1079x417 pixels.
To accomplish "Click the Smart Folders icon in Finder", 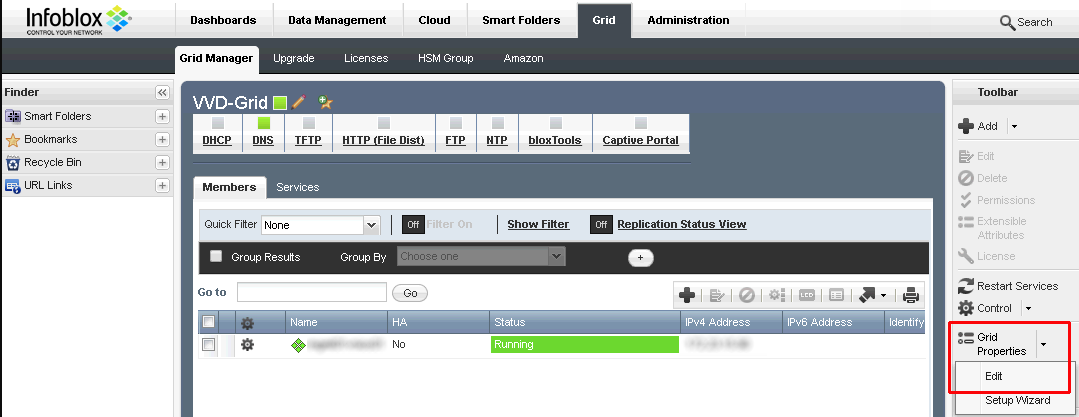I will [x=13, y=116].
